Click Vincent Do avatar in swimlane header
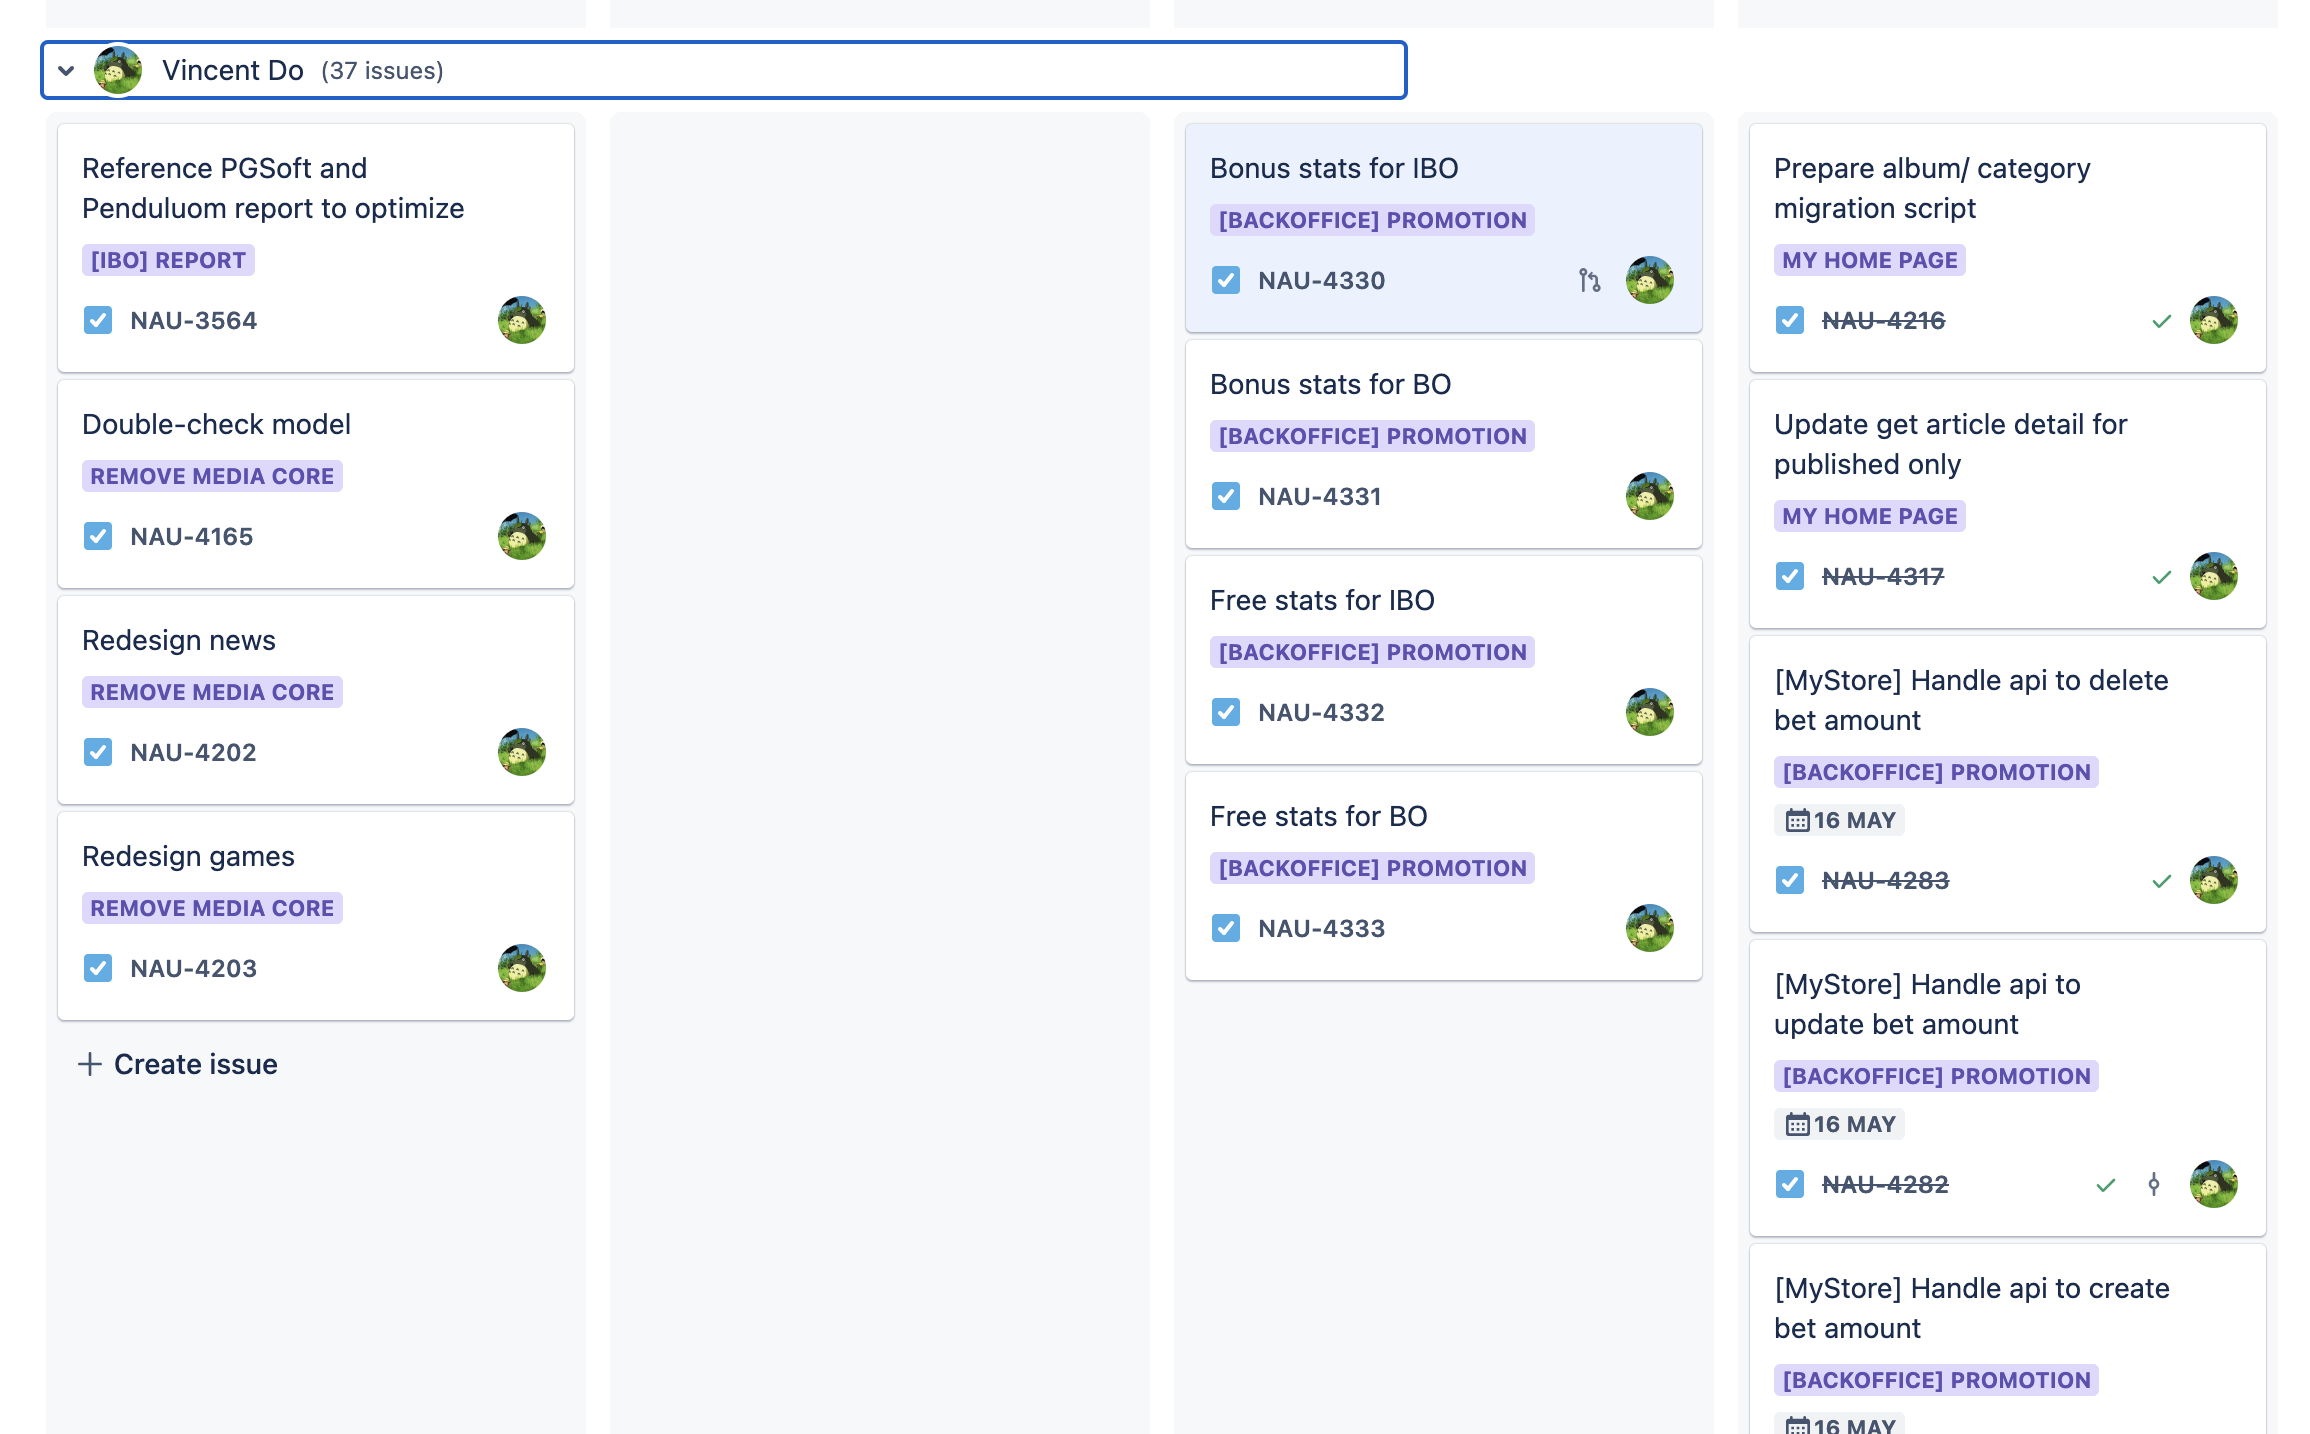Viewport: 2310px width, 1434px height. [x=118, y=71]
